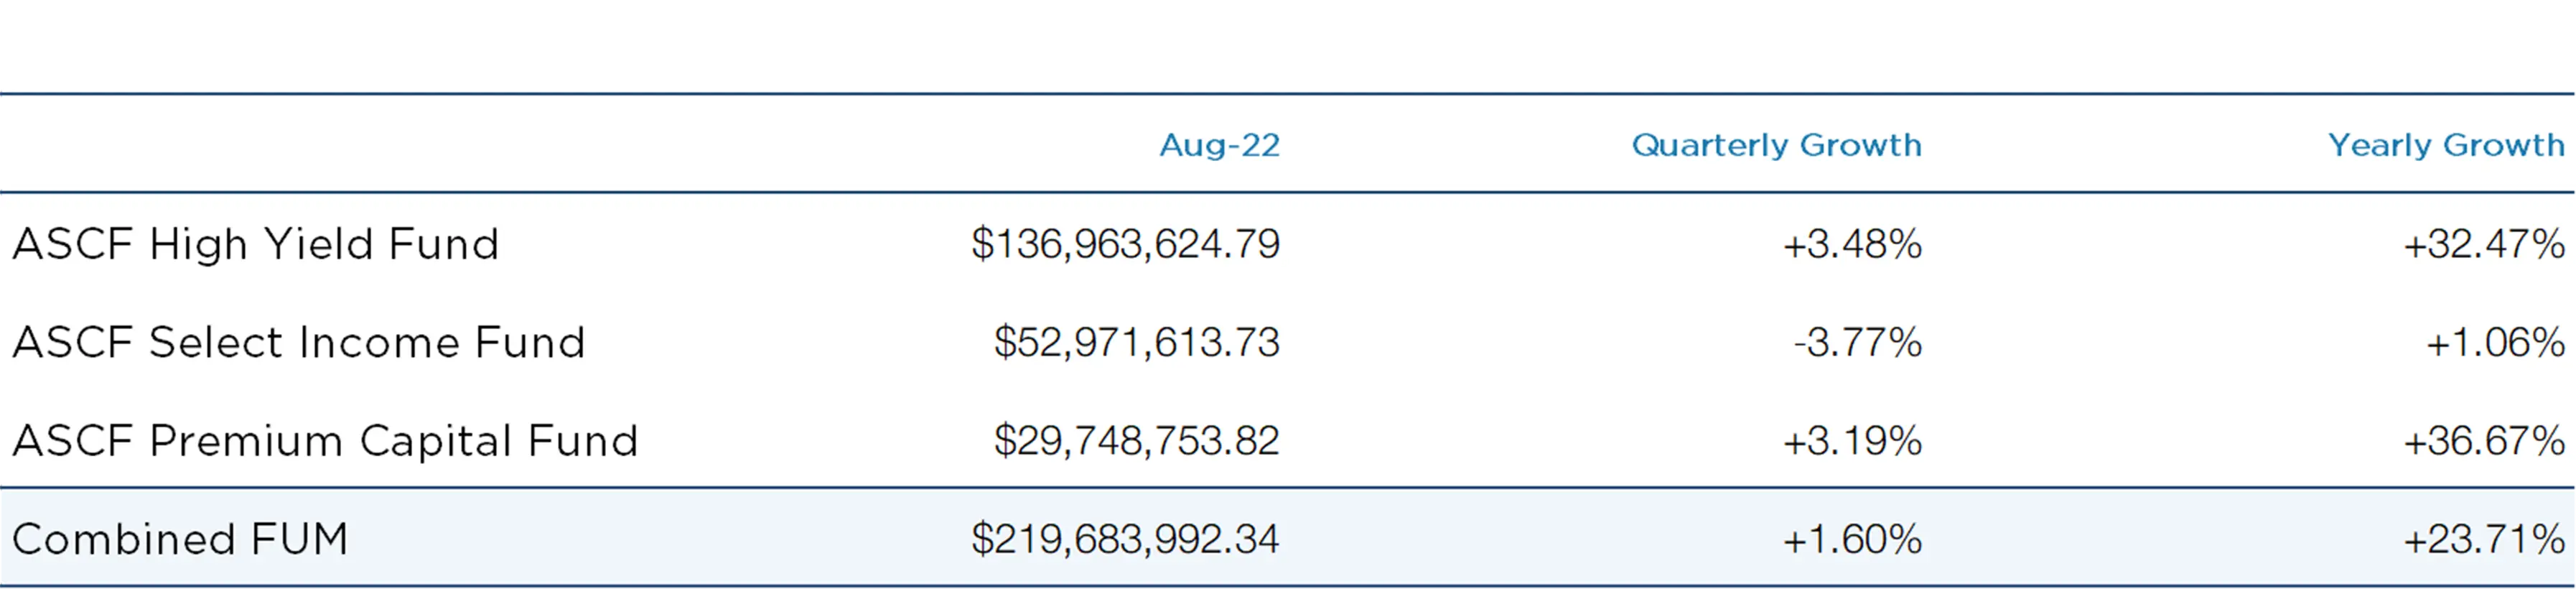Screen dimensions: 2576x589
Task: Click the +36.67% yearly growth cell
Action: pos(2484,441)
